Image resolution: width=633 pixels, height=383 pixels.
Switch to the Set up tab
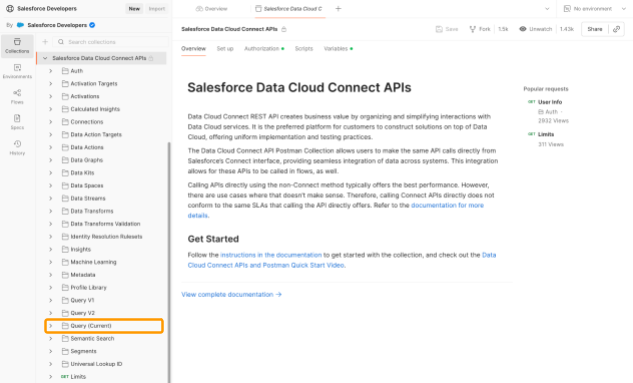tap(225, 48)
